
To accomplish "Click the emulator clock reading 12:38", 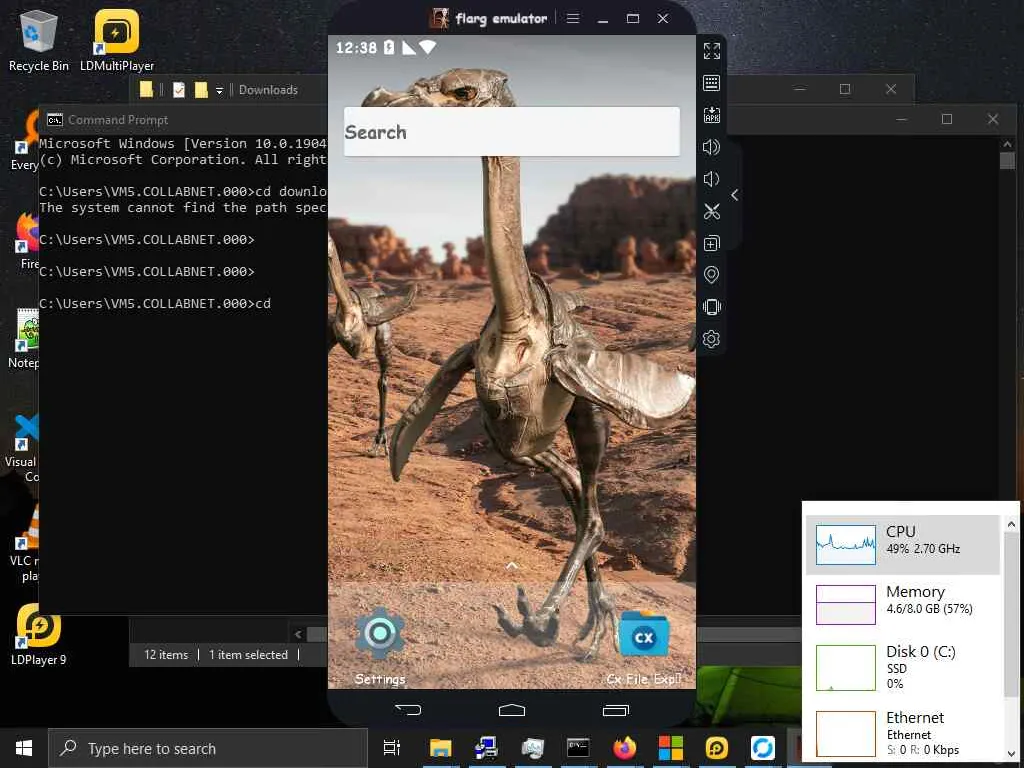I will pos(356,48).
